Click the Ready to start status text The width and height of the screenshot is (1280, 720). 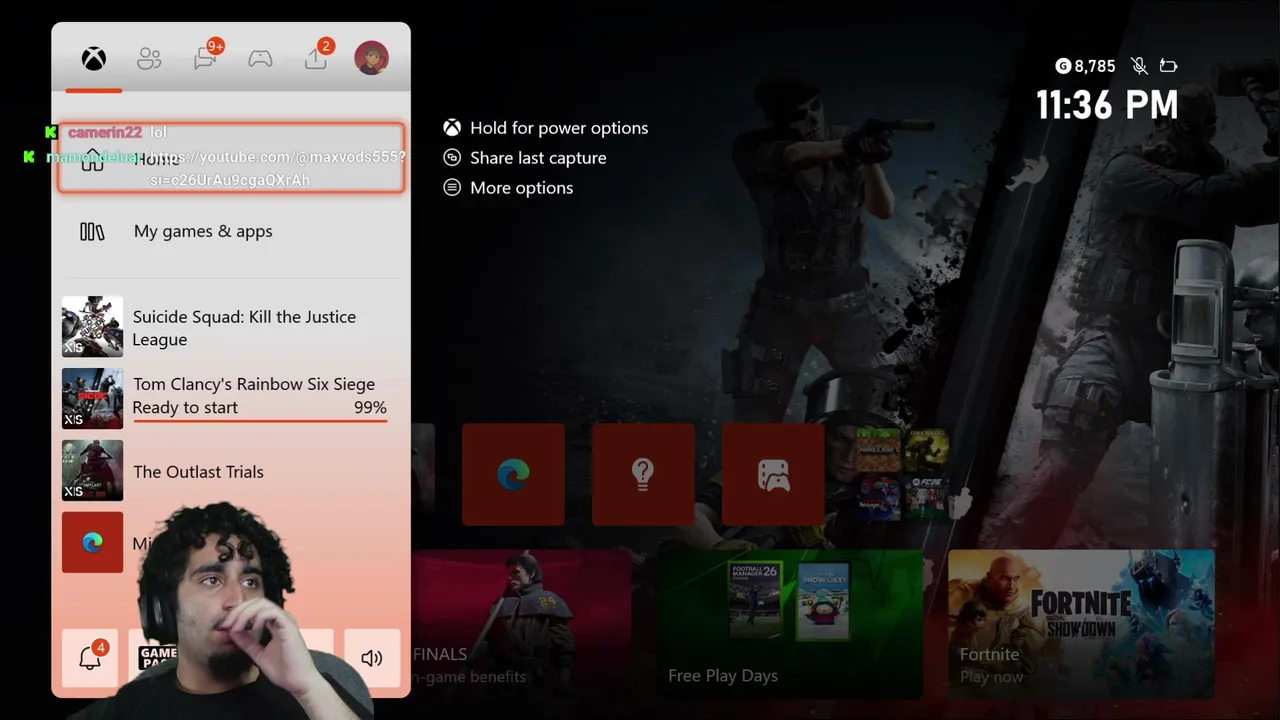coord(185,408)
